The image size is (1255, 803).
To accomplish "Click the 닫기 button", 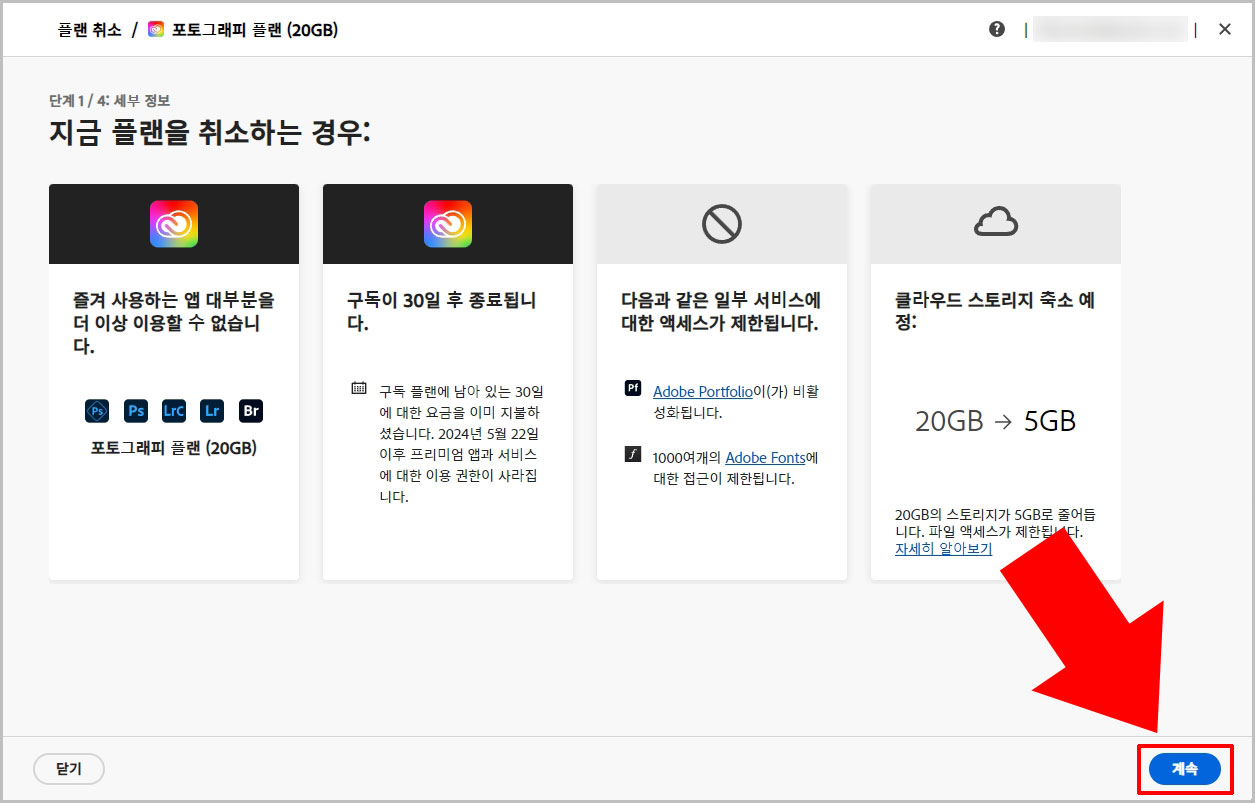I will 68,769.
